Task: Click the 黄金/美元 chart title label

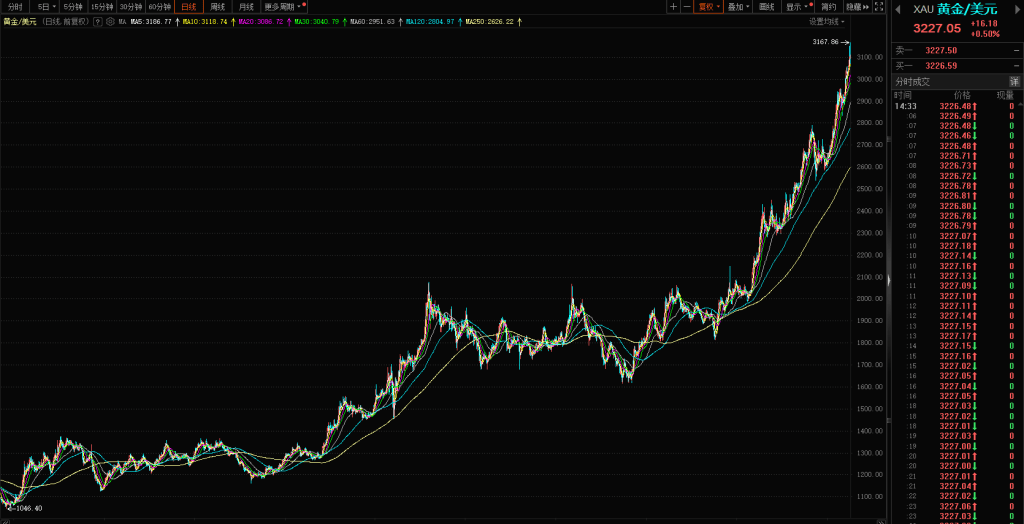Action: click(19, 22)
